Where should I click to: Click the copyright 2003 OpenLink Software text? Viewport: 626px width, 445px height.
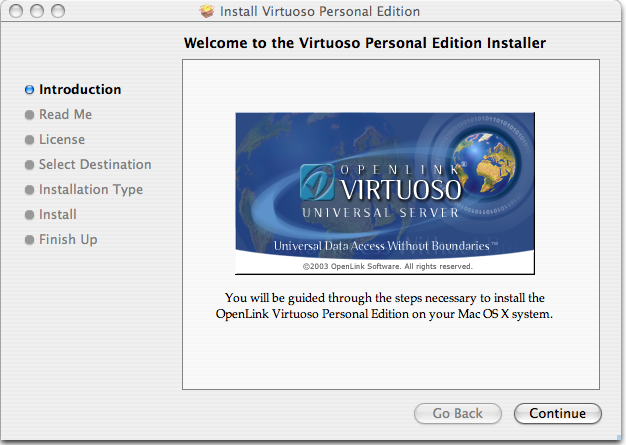[387, 266]
